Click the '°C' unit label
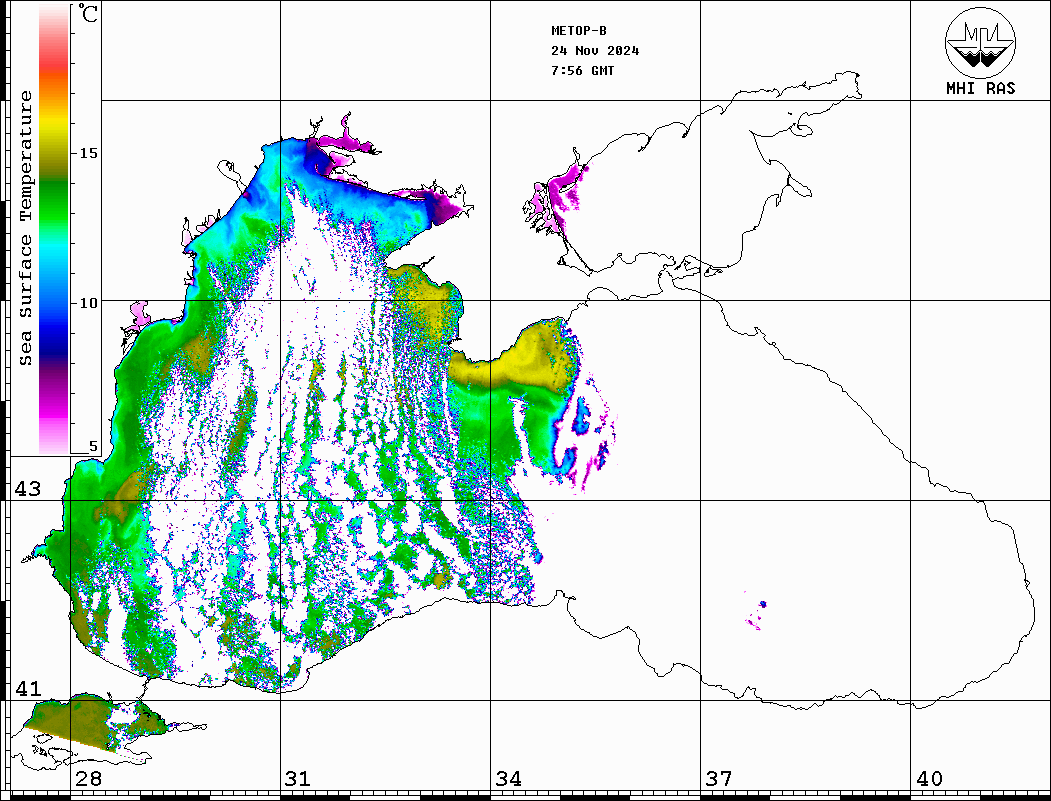1051x801 pixels. click(x=88, y=13)
